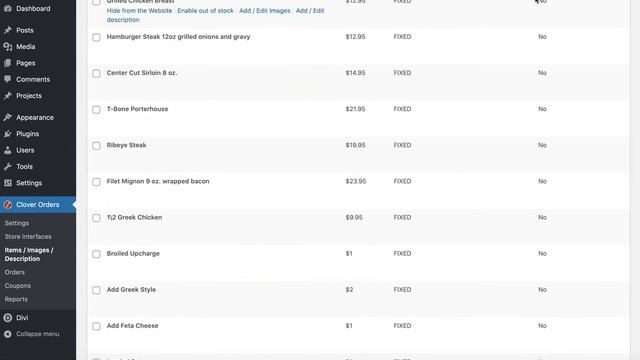Screen dimensions: 640x360
Task: Click the Tools wrench icon
Action: 8,166
